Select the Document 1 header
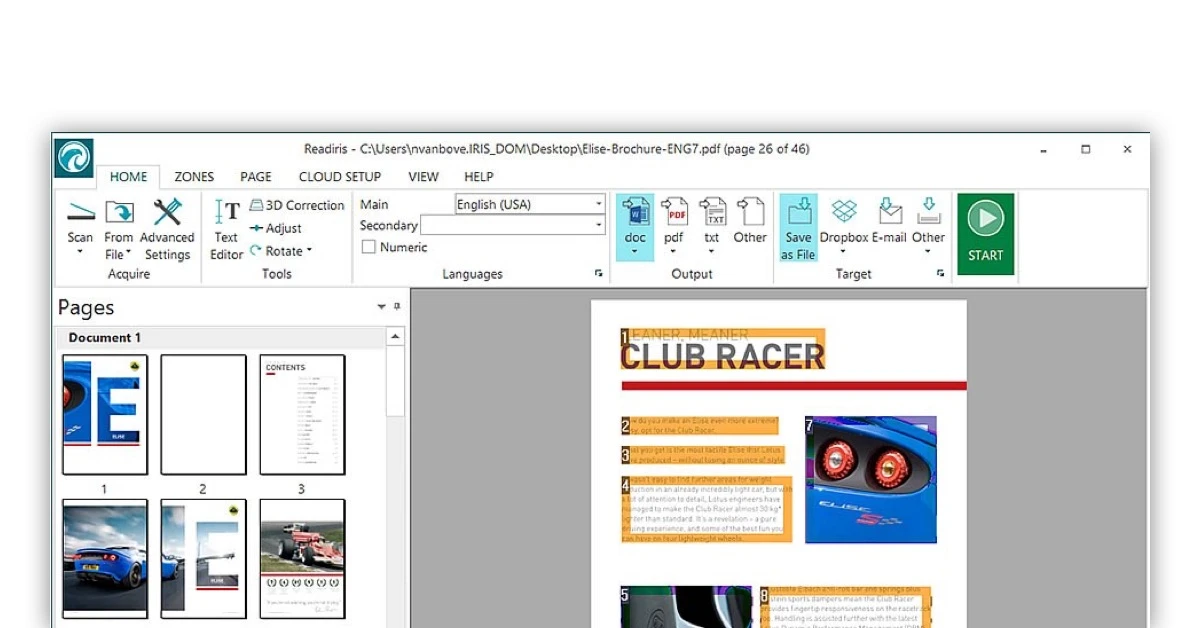 219,337
